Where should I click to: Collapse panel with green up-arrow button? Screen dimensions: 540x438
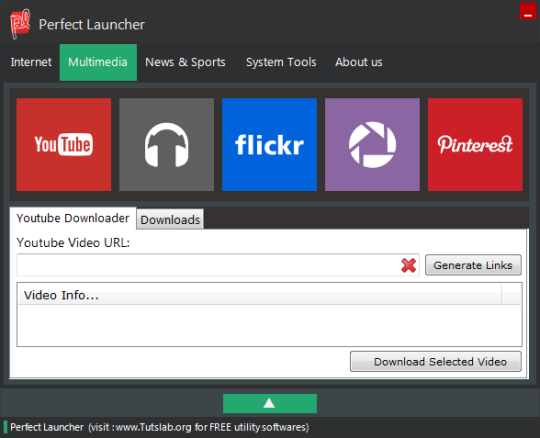tap(270, 403)
